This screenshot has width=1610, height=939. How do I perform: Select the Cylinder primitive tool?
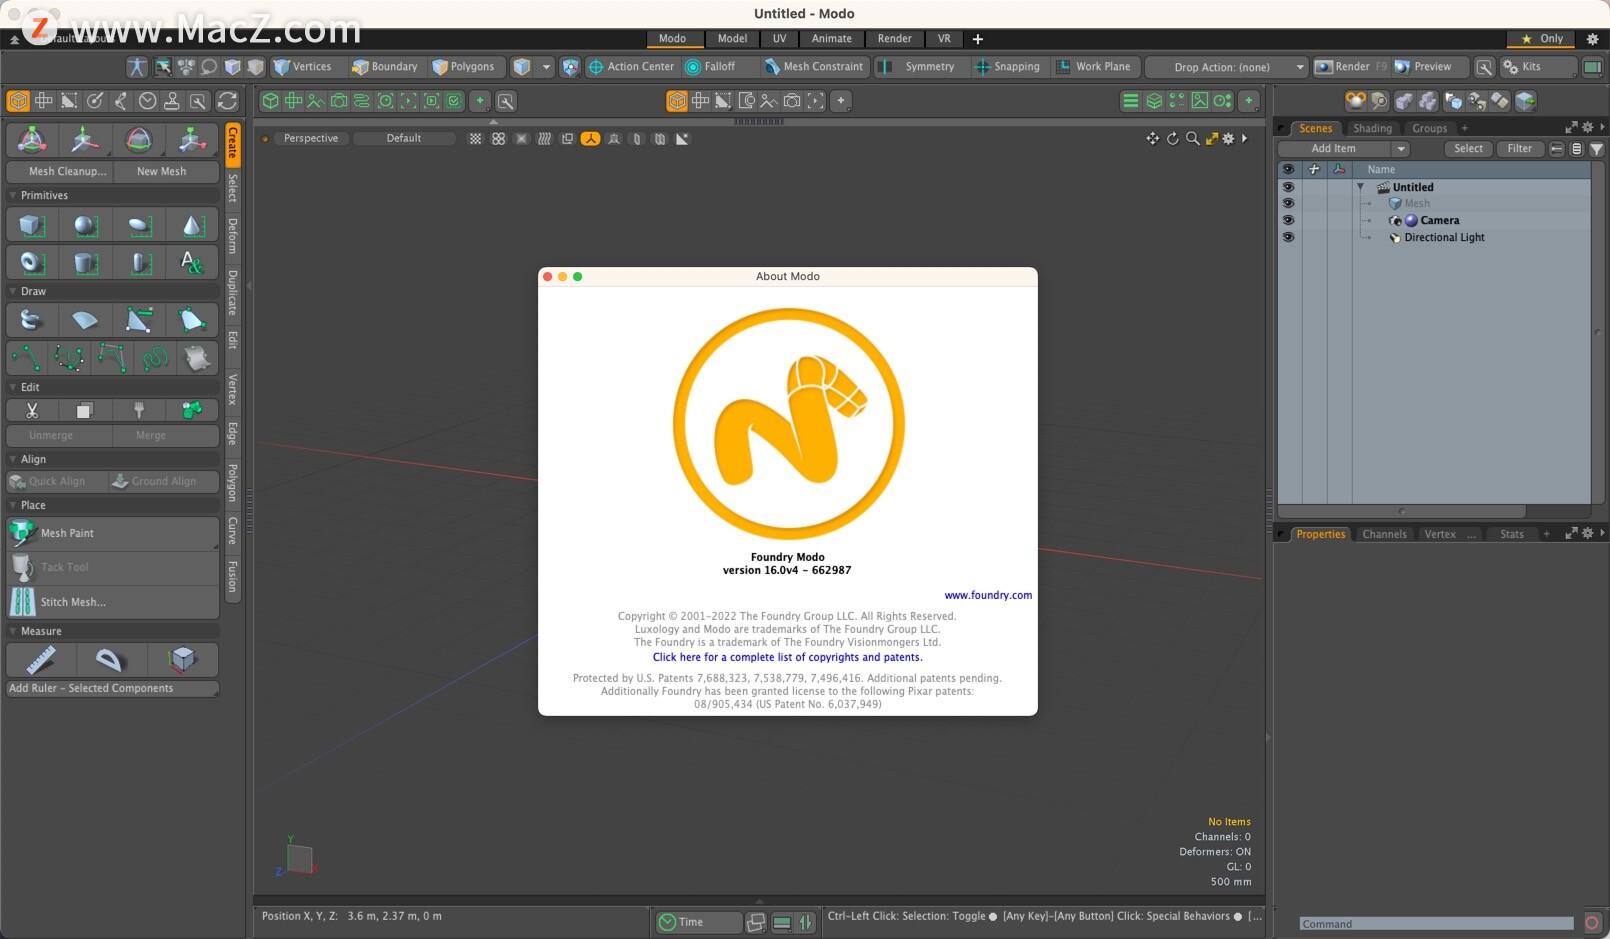point(86,262)
